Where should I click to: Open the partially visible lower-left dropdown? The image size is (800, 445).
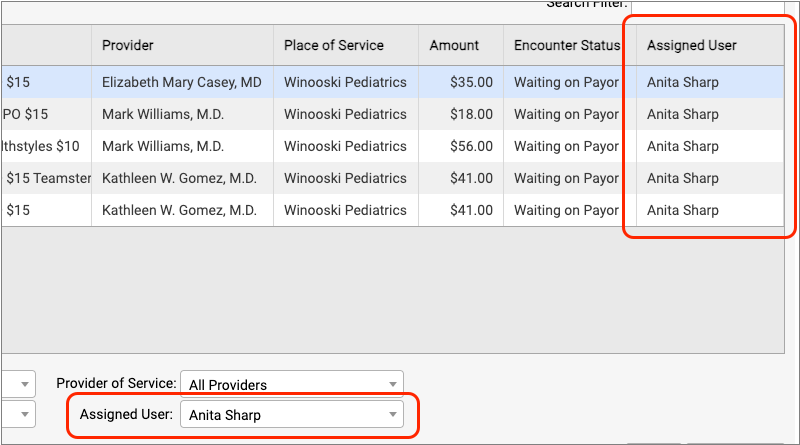click(x=18, y=413)
